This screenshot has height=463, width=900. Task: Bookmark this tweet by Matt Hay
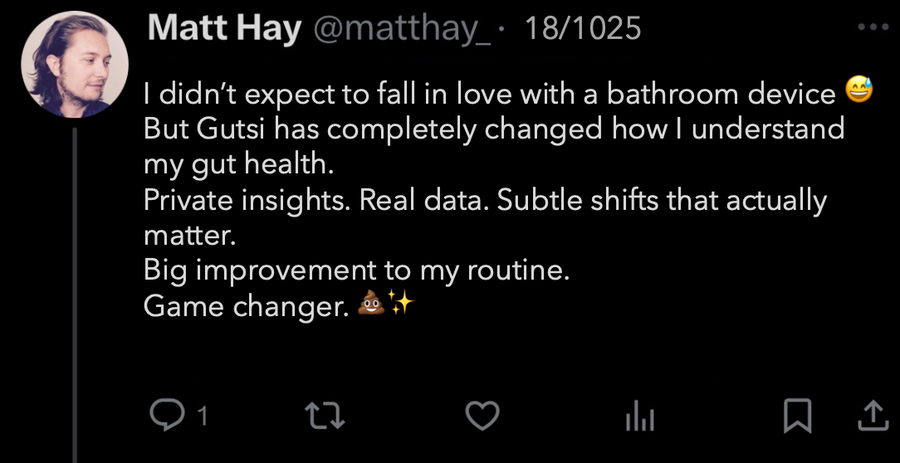point(796,415)
